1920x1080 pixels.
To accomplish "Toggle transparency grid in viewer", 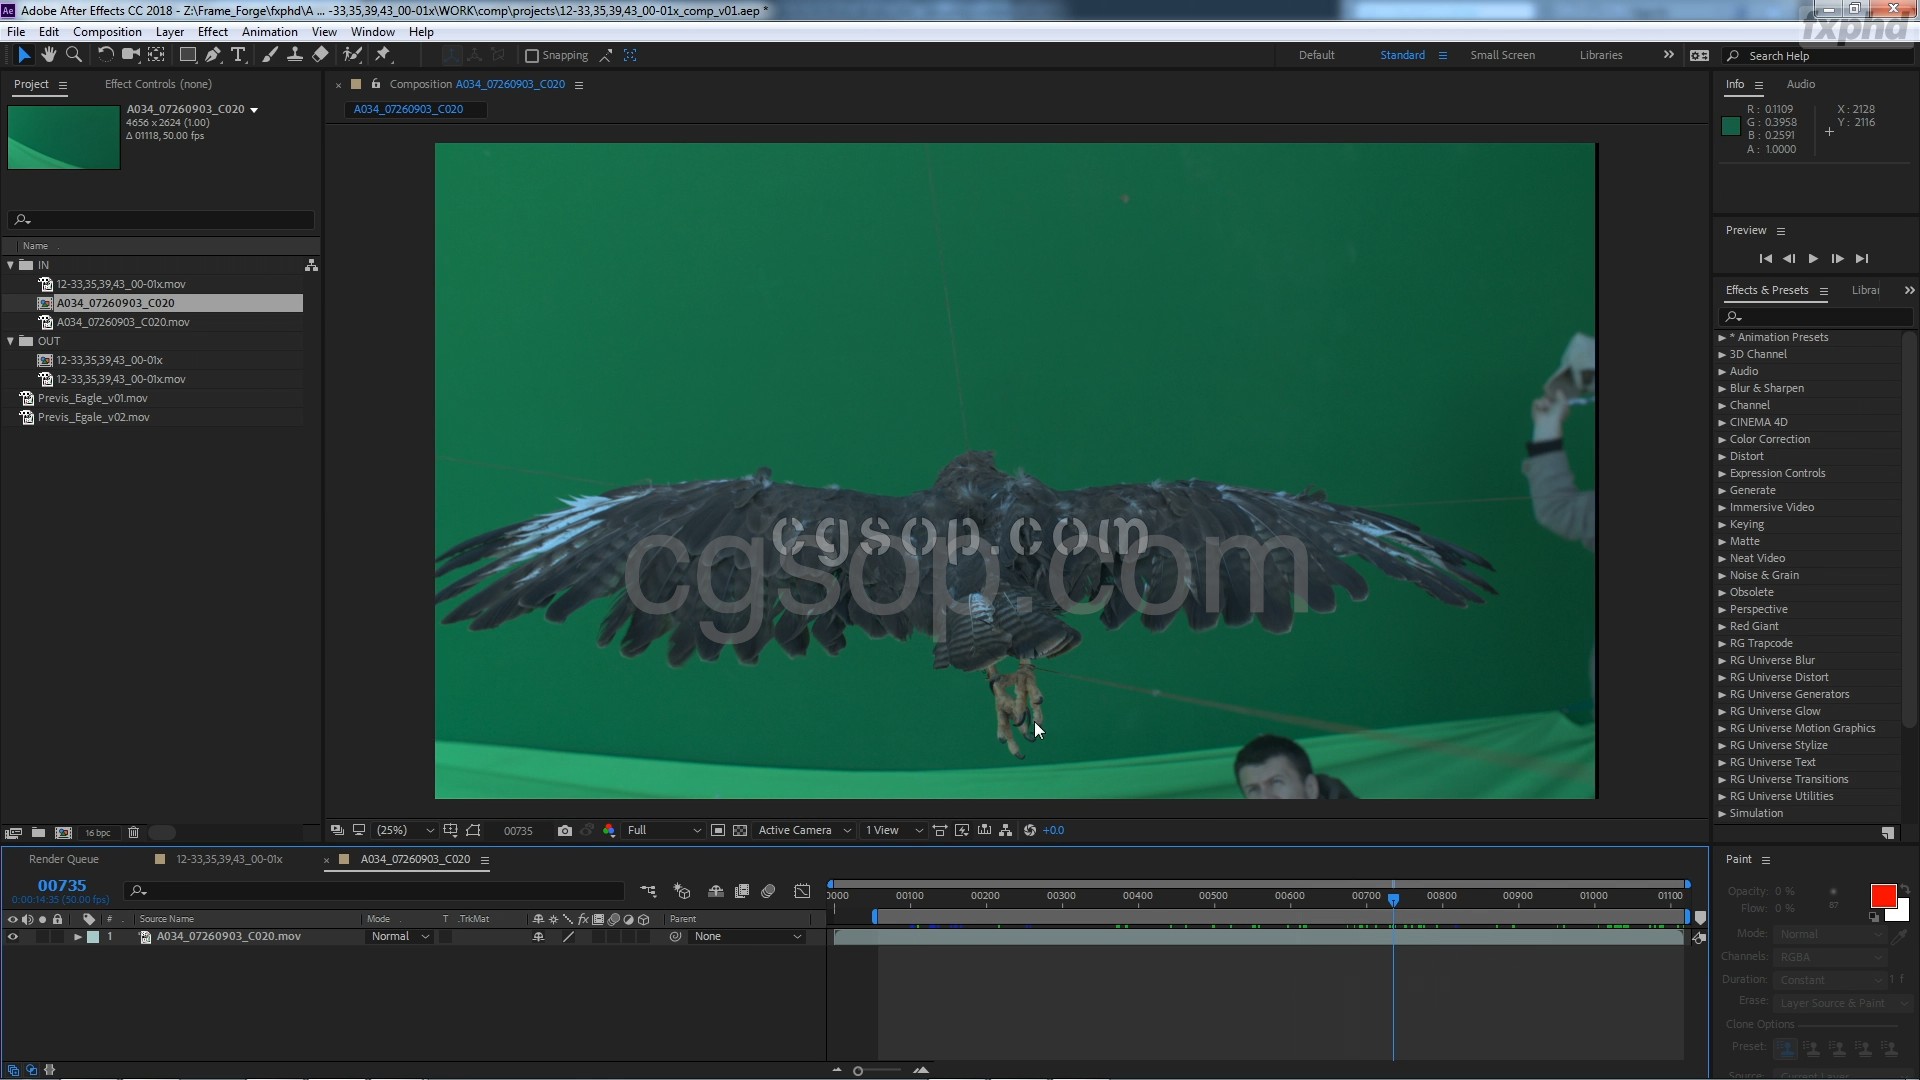I will [740, 830].
